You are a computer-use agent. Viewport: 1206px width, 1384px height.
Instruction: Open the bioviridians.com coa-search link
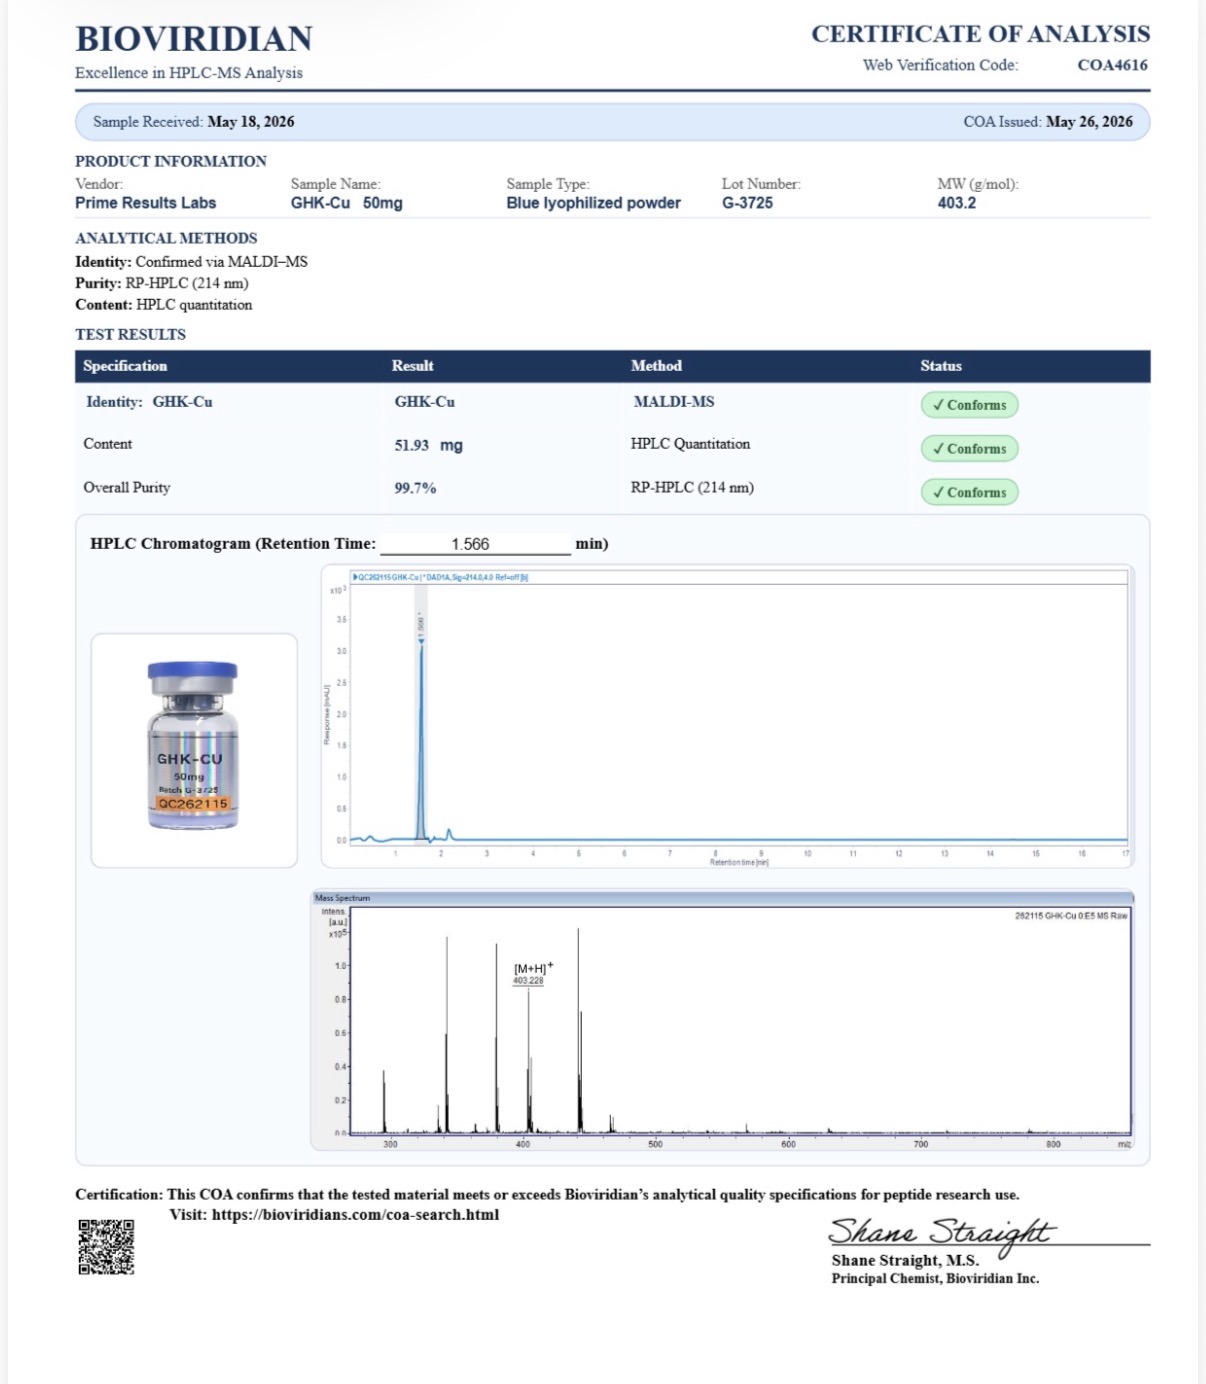pyautogui.click(x=355, y=1215)
